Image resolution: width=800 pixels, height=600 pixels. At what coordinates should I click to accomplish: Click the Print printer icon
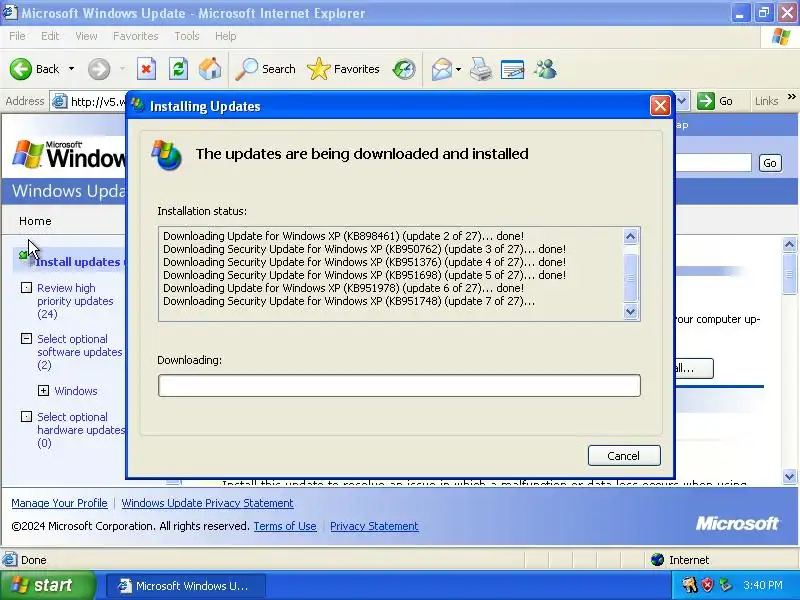click(481, 69)
